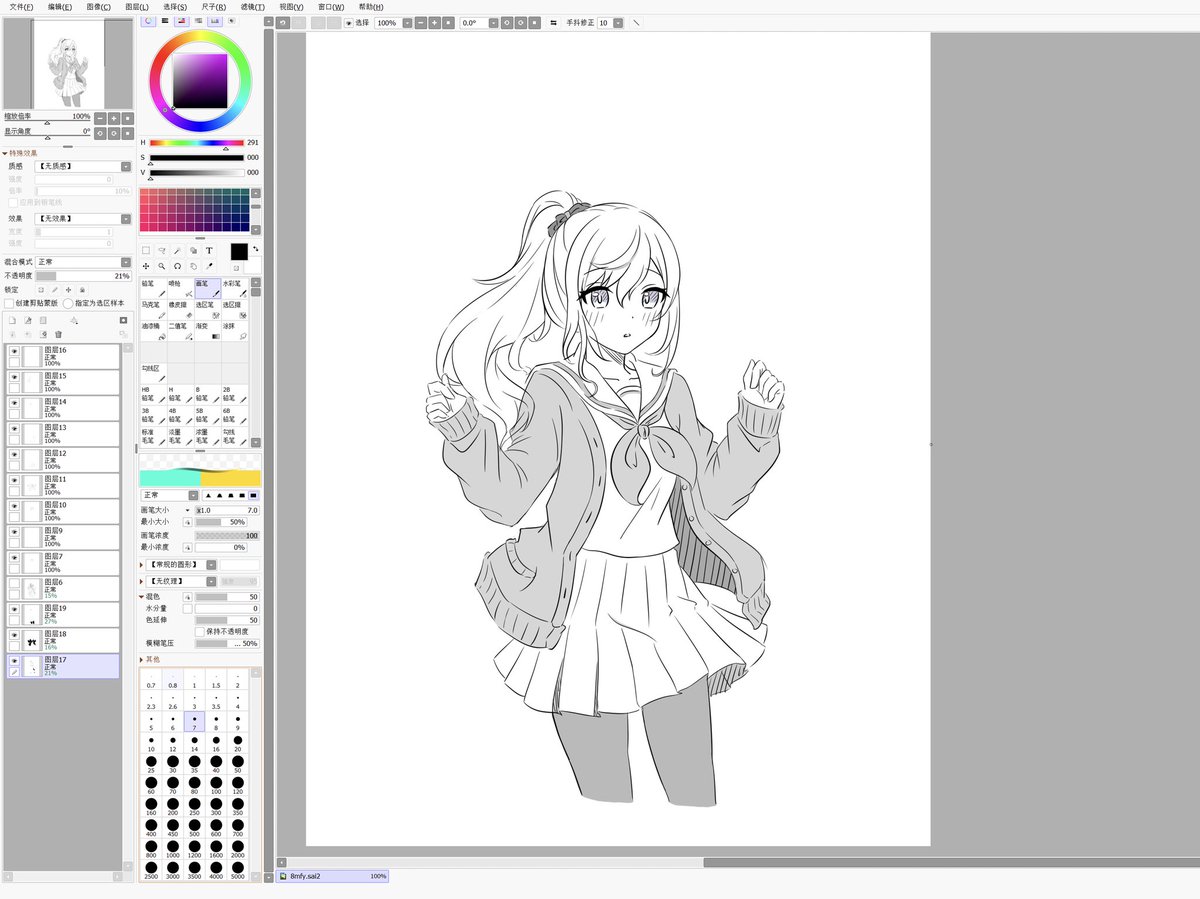Screen dimensions: 1200x899
Task: Select the 马克笔 marker tool
Action: click(x=153, y=309)
